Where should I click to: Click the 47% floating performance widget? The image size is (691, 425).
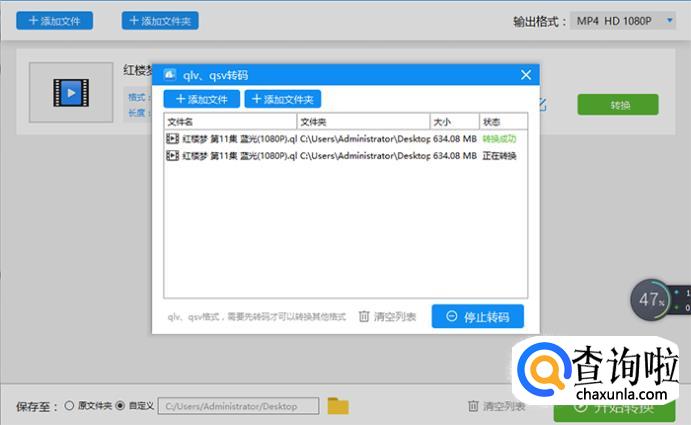(653, 300)
